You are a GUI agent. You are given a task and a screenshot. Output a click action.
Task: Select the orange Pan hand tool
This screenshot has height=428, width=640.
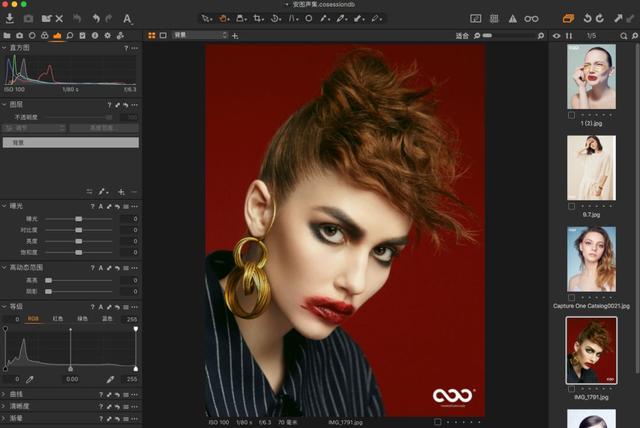(223, 18)
